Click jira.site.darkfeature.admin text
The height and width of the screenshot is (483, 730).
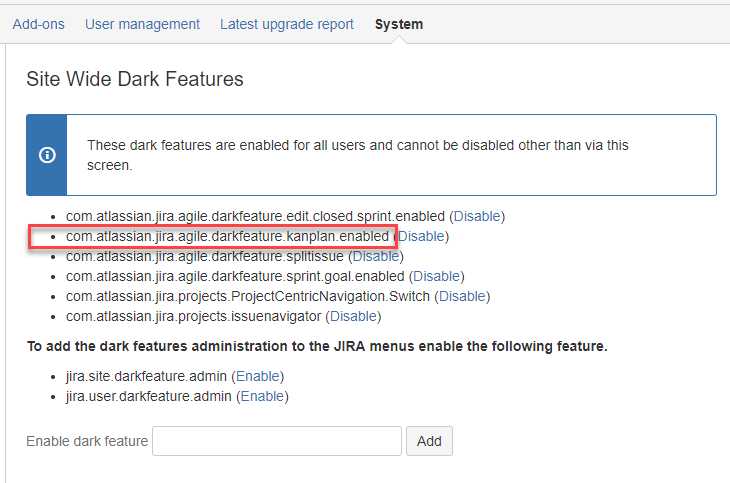coord(146,376)
